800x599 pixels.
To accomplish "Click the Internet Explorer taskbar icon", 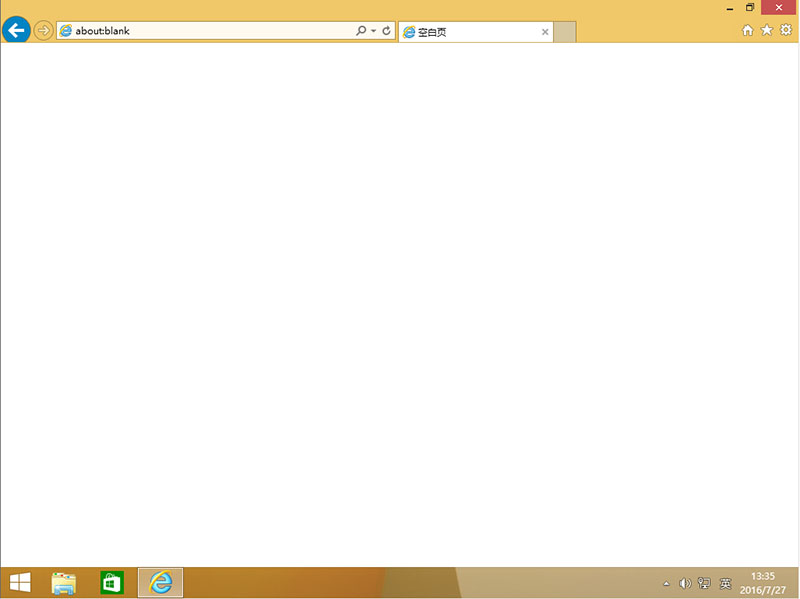I will [x=161, y=583].
